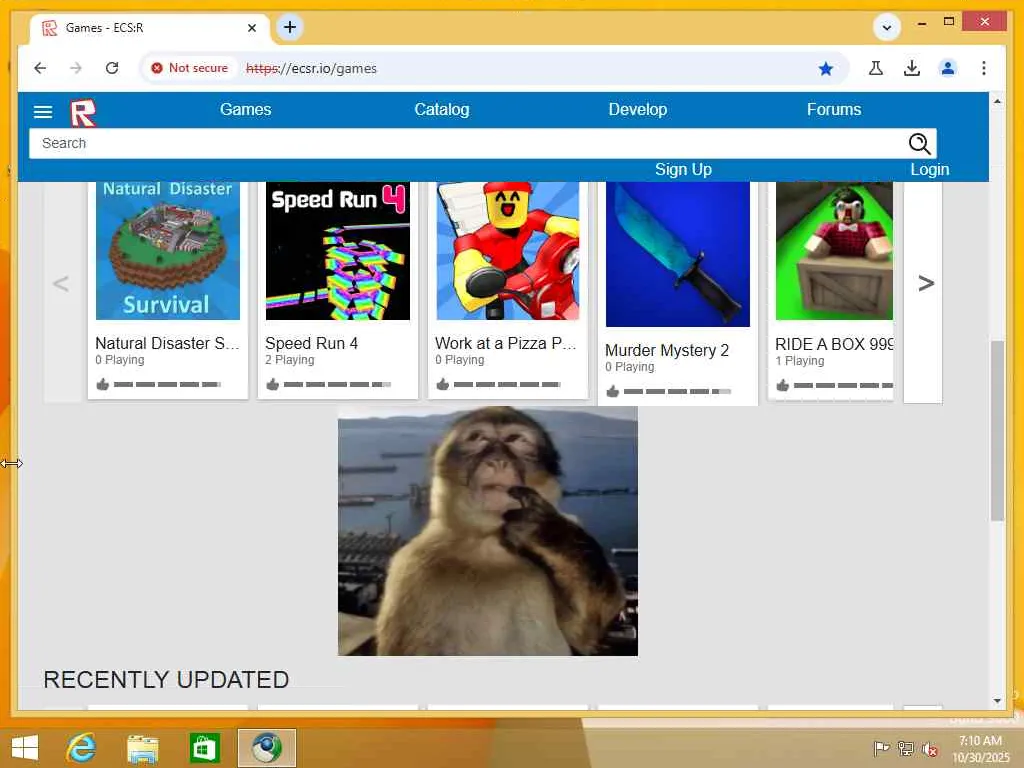Click the scrollbar up arrow
Viewport: 1024px width, 768px height.
click(997, 101)
